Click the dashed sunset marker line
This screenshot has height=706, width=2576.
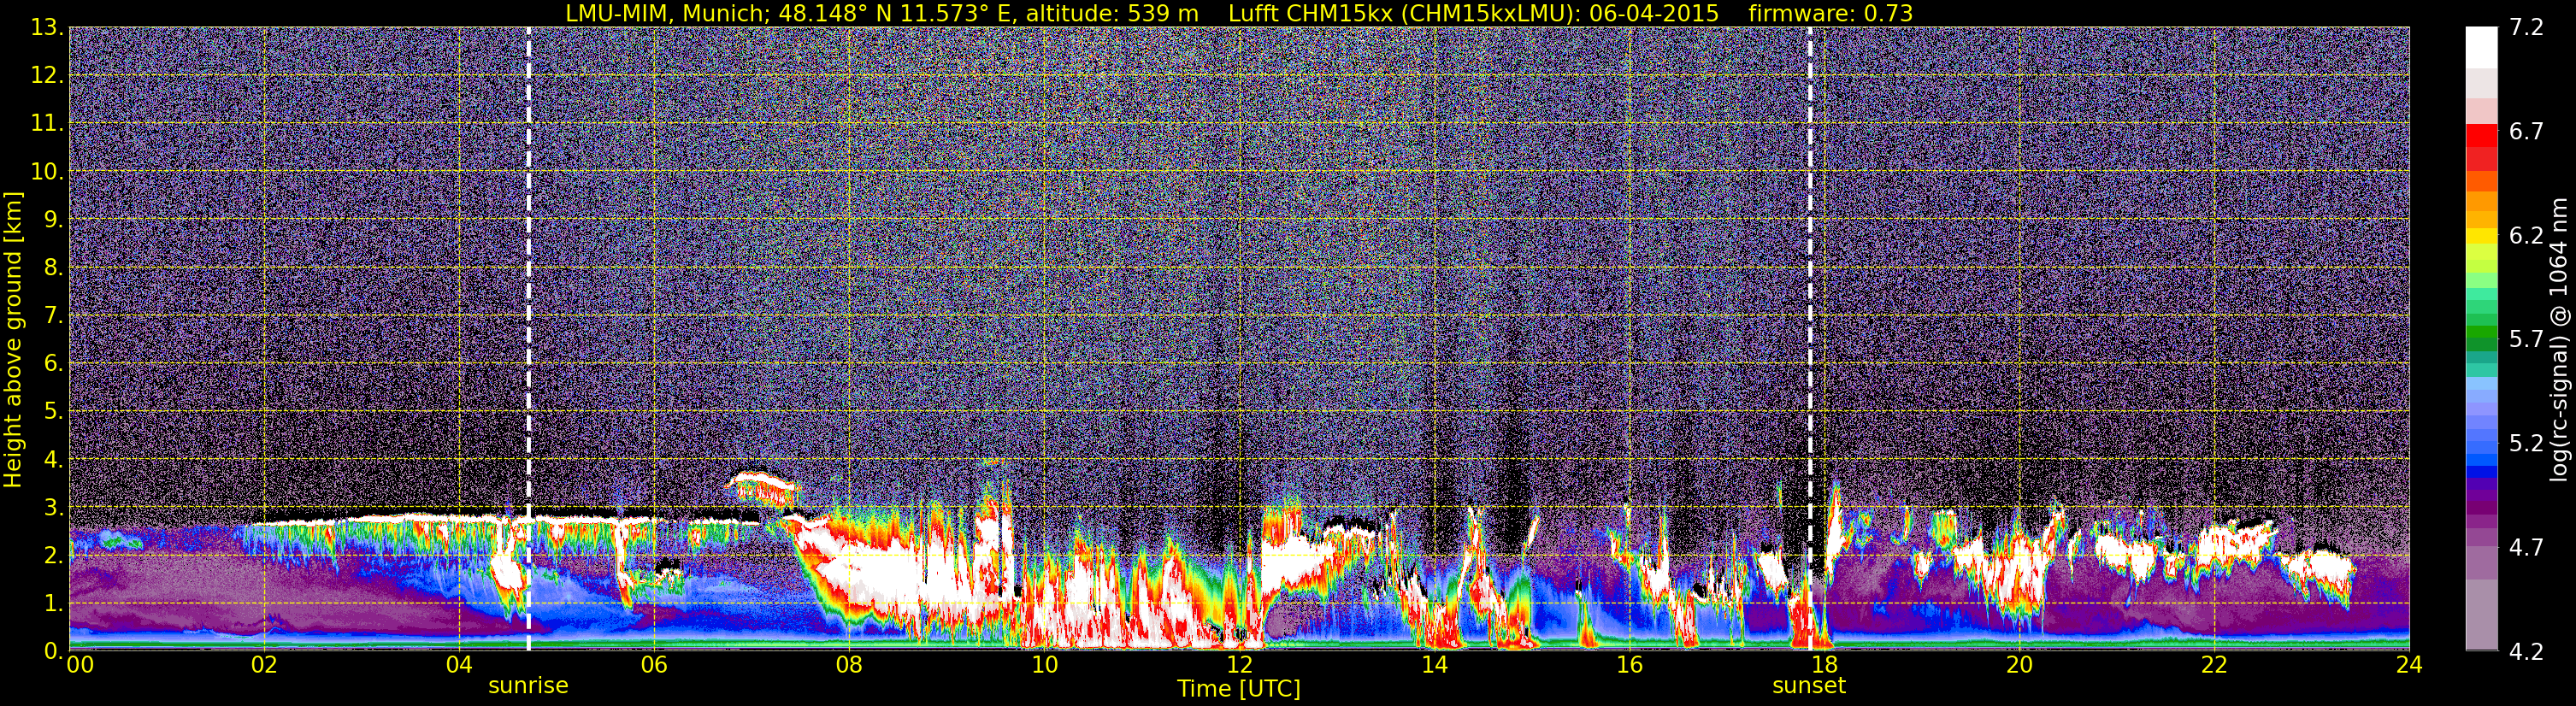click(x=1809, y=339)
